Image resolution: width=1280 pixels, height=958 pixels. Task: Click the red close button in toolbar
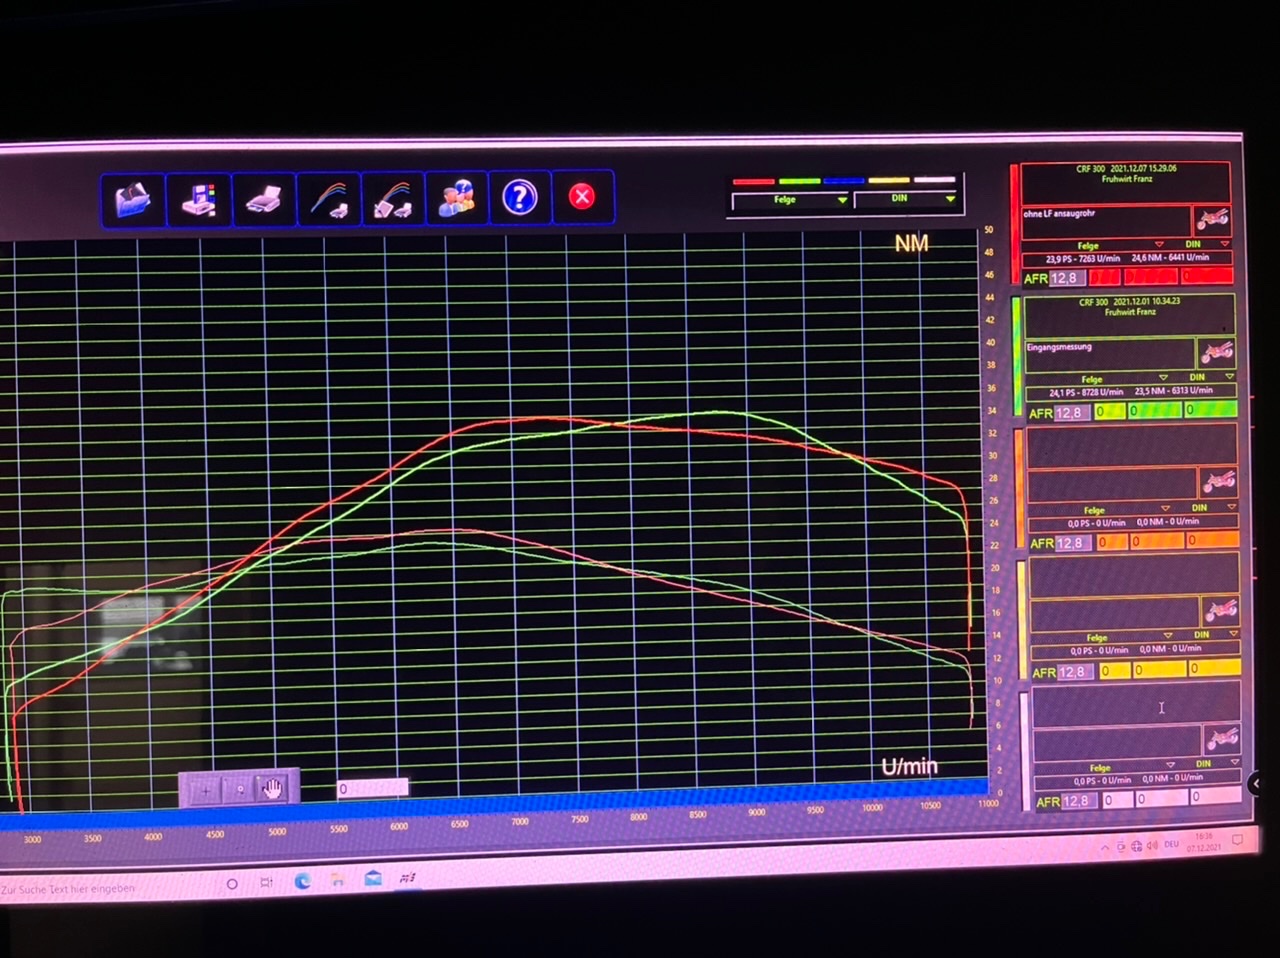point(582,197)
